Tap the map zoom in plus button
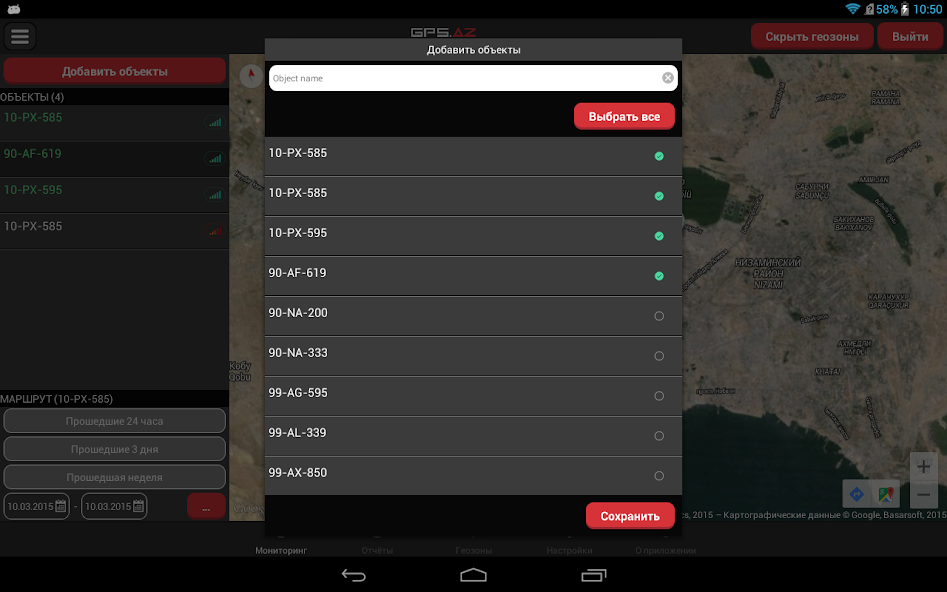This screenshot has width=947, height=592. pyautogui.click(x=923, y=467)
